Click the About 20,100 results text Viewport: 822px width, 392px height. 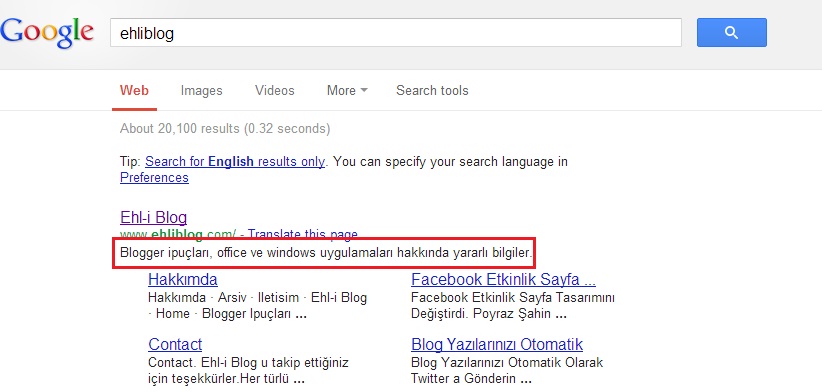[x=225, y=128]
